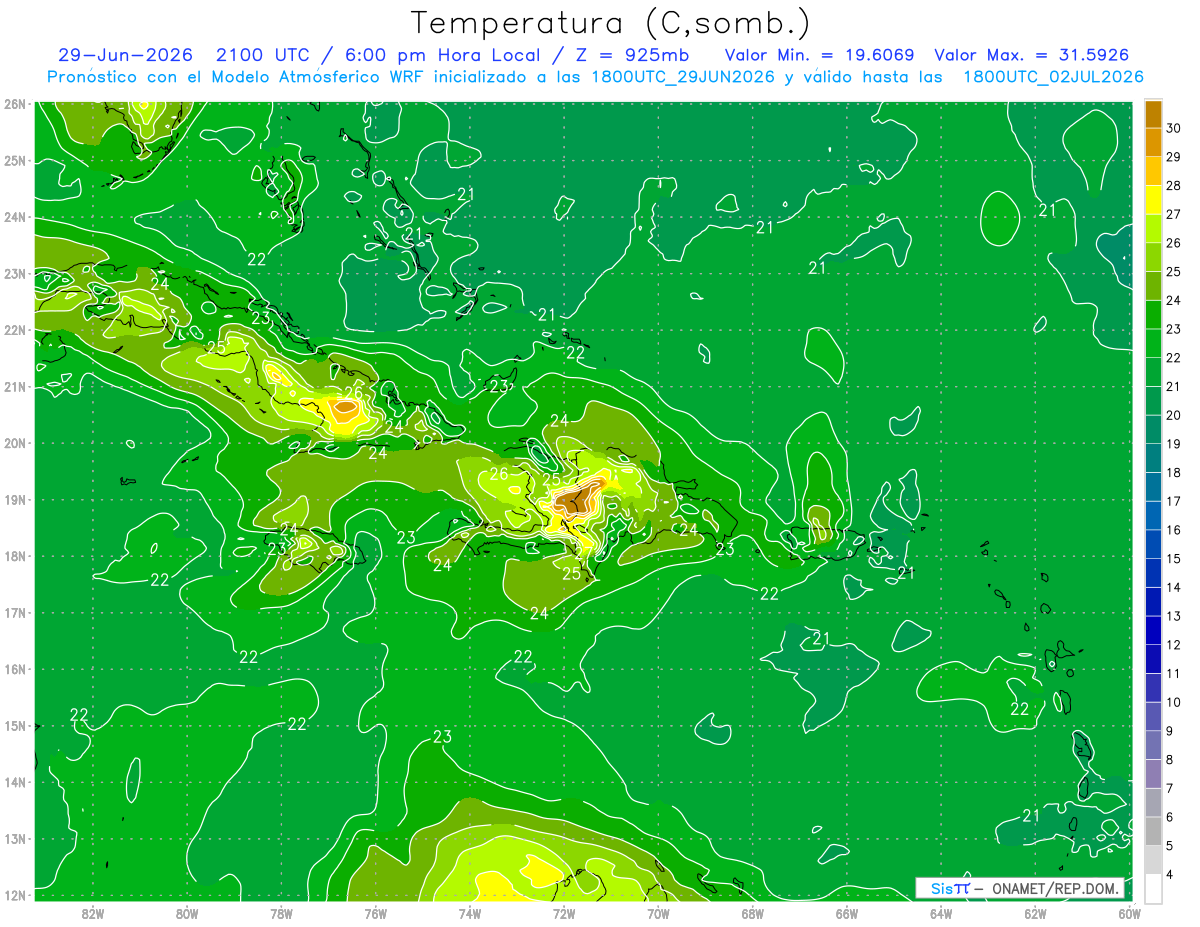Select valid-until time '1800UTC_02JUL2026'
This screenshot has width=1200, height=927.
click(x=1053, y=77)
